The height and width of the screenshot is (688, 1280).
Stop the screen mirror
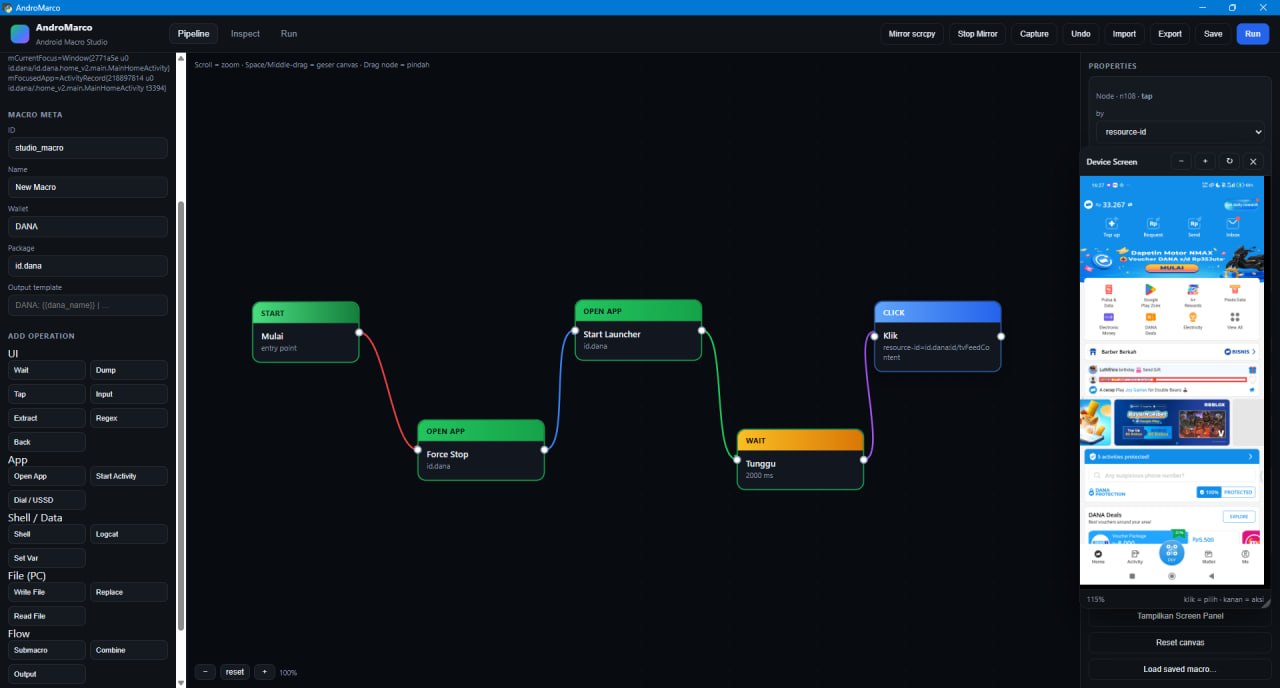tap(977, 34)
